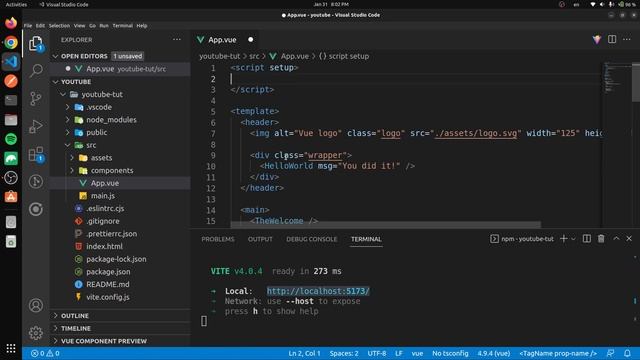Viewport: 640px width, 360px height.
Task: Click Spaces: 2 indentation setting
Action: click(x=344, y=353)
